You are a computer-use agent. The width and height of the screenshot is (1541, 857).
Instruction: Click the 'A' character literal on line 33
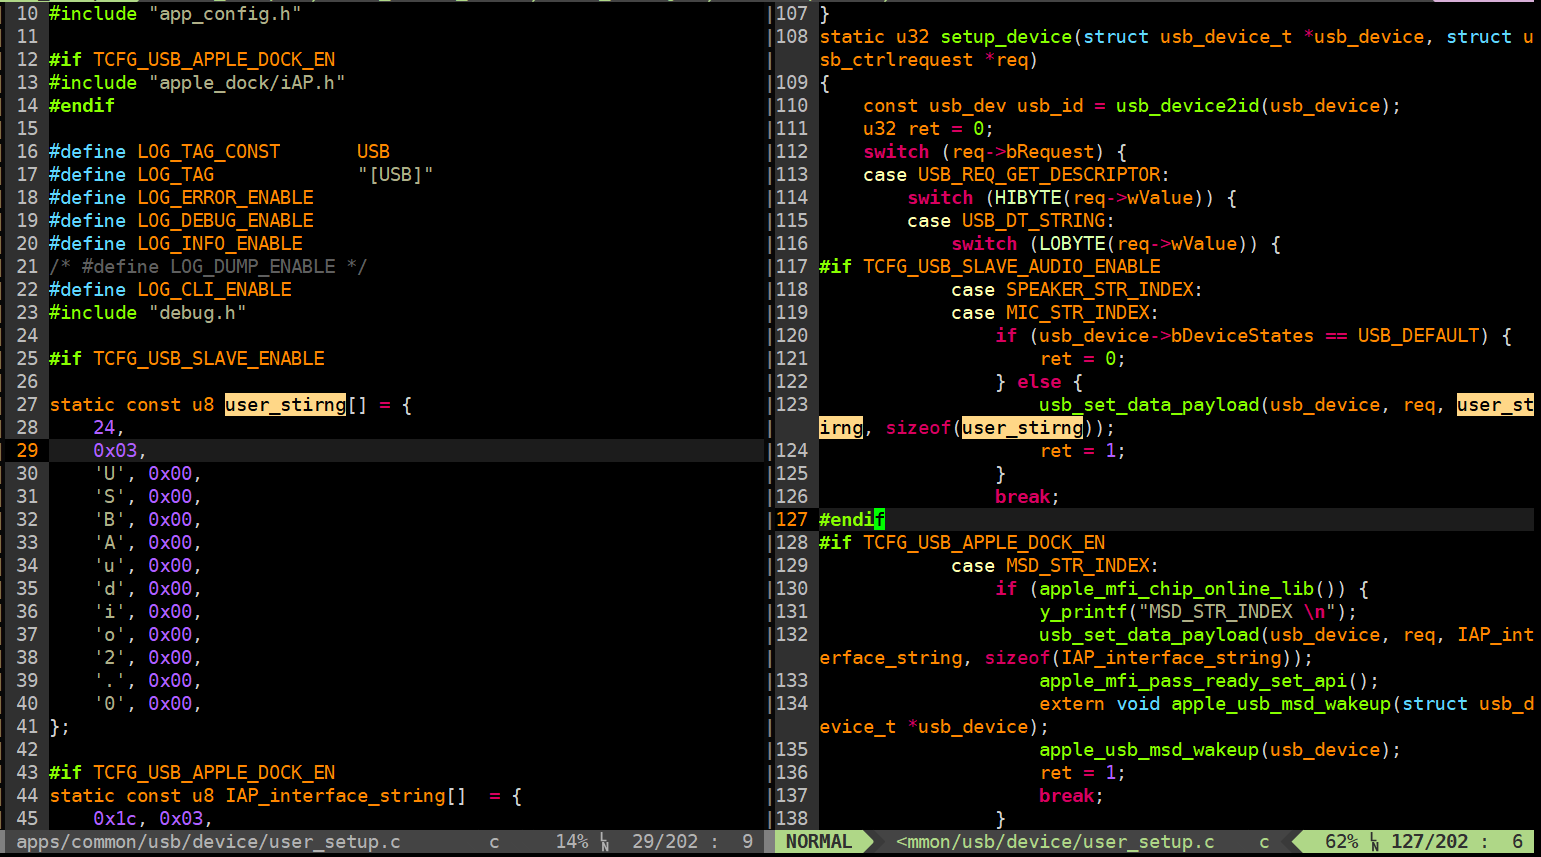(109, 543)
